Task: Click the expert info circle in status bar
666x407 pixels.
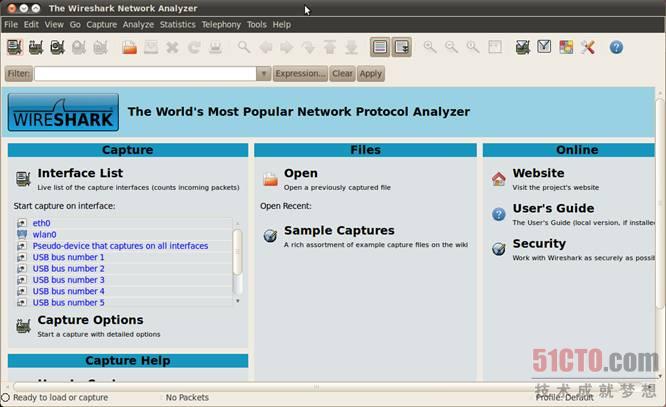Action: [5, 398]
